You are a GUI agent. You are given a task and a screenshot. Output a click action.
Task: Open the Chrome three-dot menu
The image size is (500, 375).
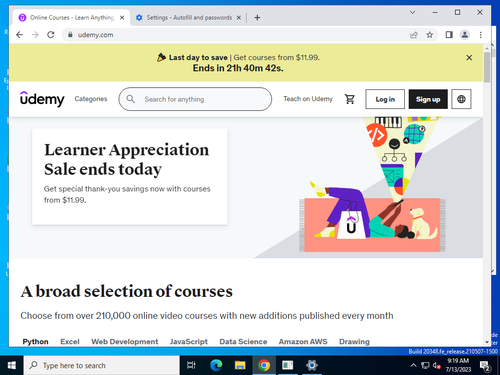click(x=480, y=35)
